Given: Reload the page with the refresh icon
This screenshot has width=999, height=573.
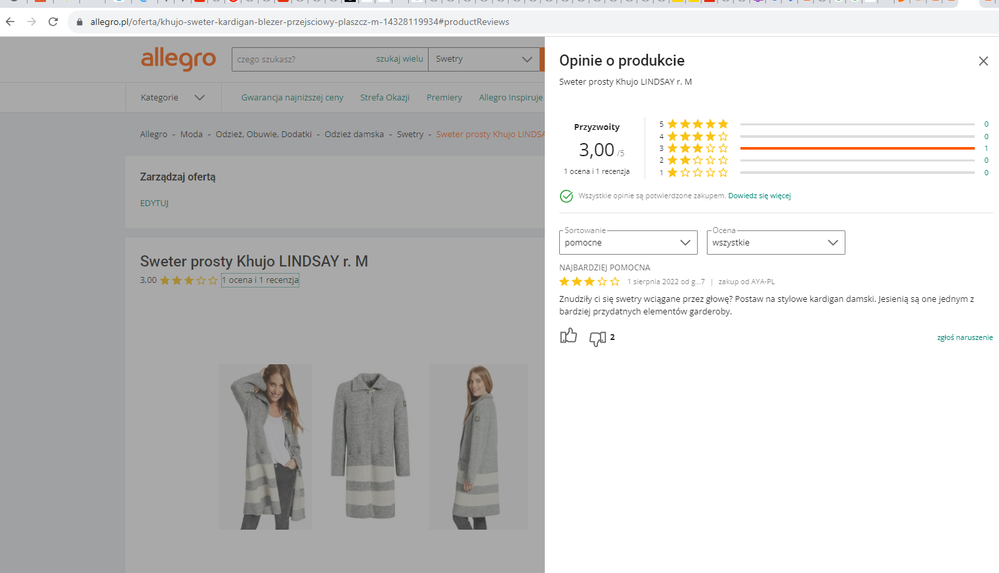Looking at the screenshot, I should [x=54, y=22].
